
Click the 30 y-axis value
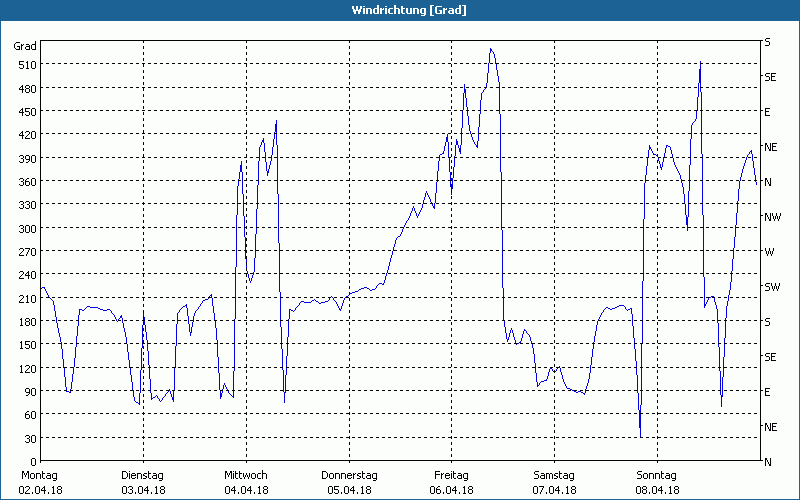pyautogui.click(x=31, y=439)
